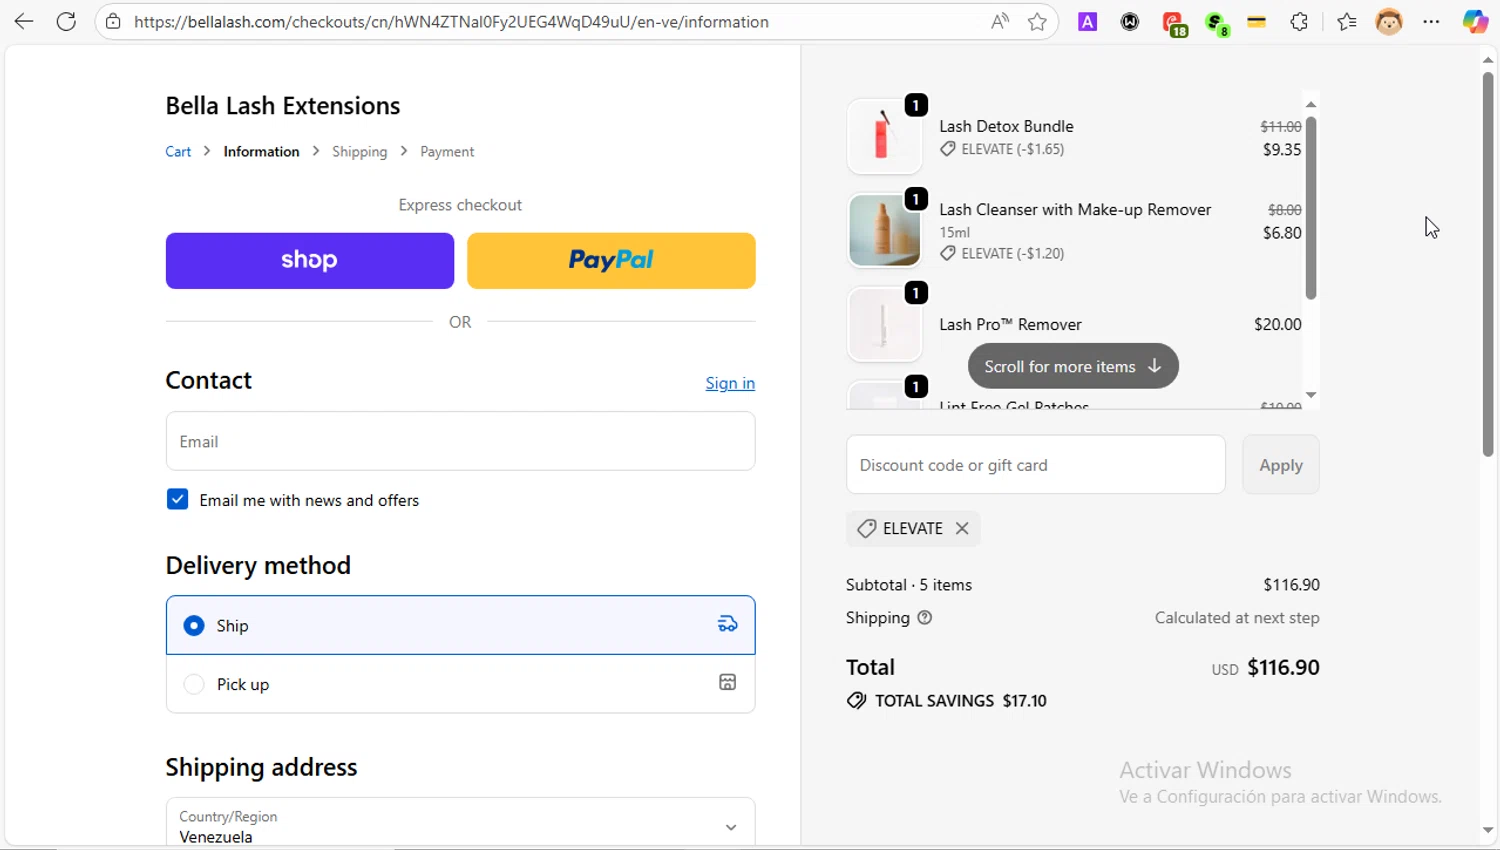
Task: Pay with PayPal express checkout
Action: [x=611, y=260]
